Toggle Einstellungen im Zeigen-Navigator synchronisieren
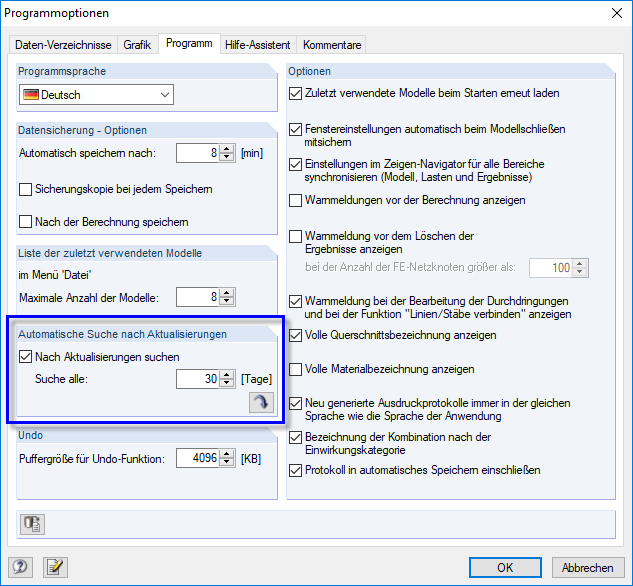The image size is (633, 586). tap(296, 165)
